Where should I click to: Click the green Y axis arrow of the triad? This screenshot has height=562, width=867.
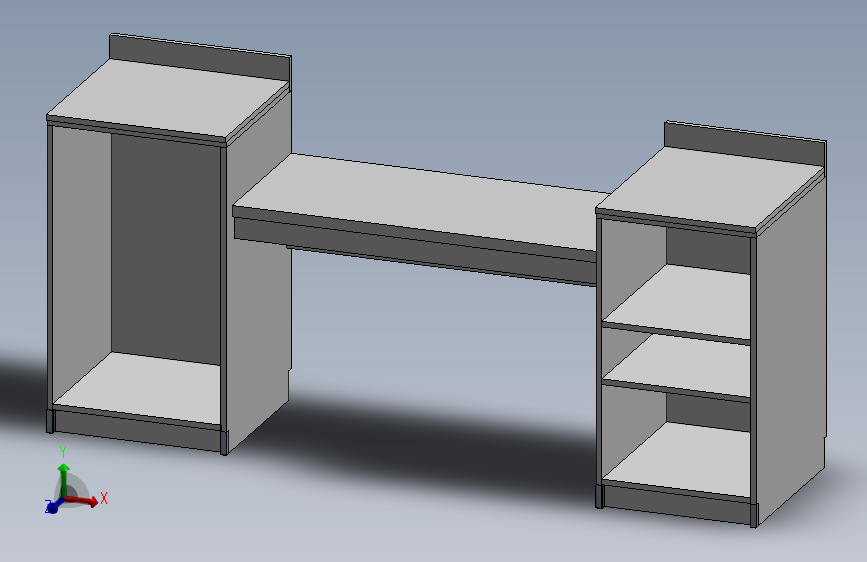(x=64, y=480)
